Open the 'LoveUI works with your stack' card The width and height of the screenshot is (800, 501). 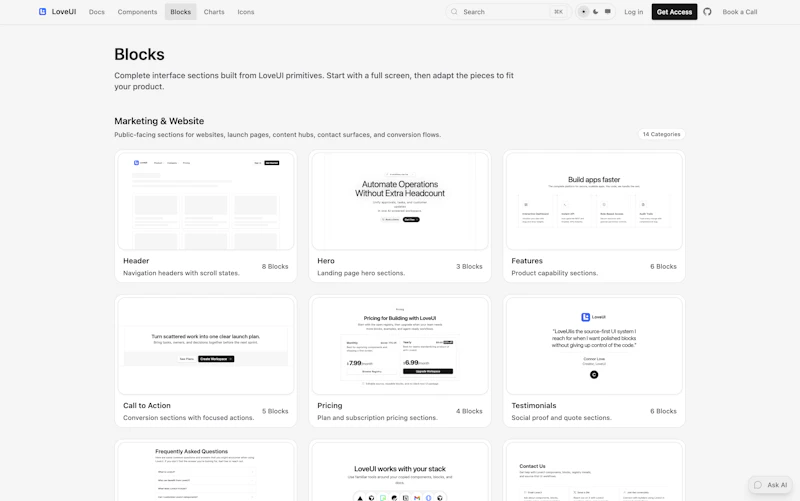(400, 472)
